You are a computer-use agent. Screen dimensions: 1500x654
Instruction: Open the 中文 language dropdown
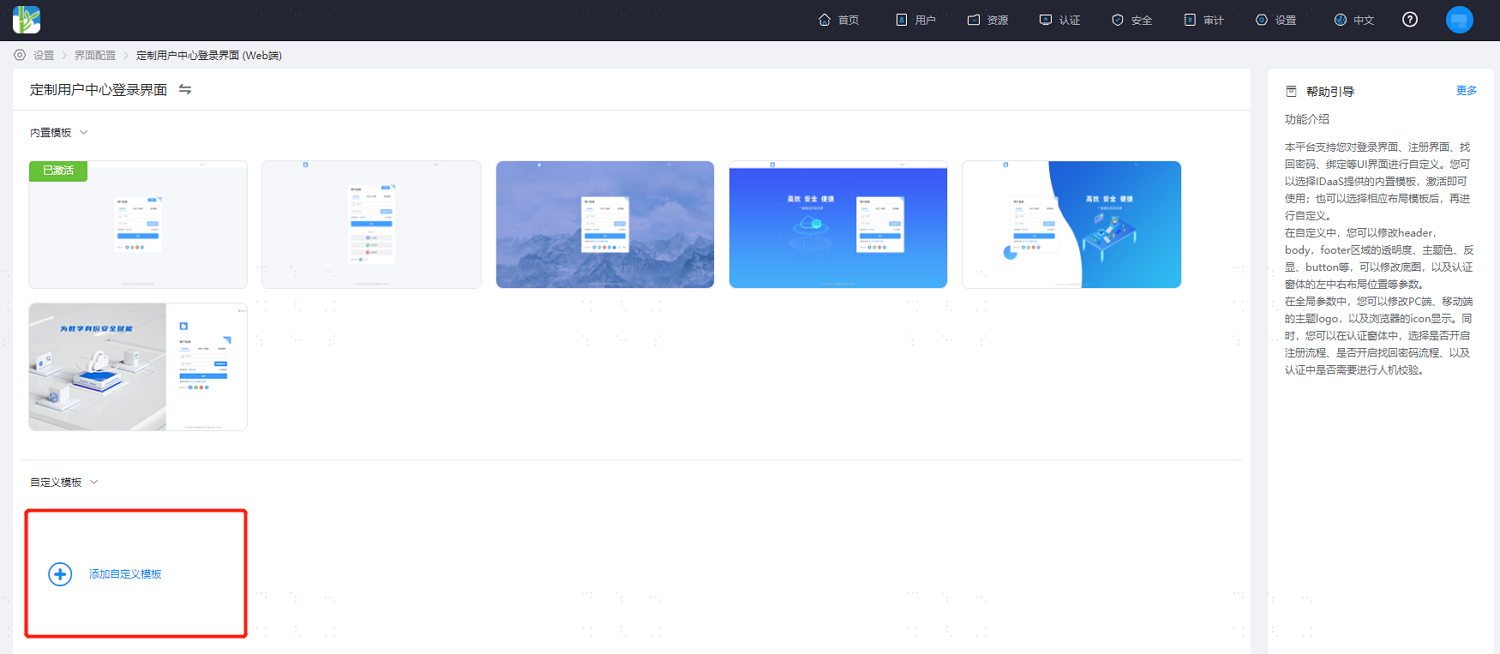point(1354,20)
